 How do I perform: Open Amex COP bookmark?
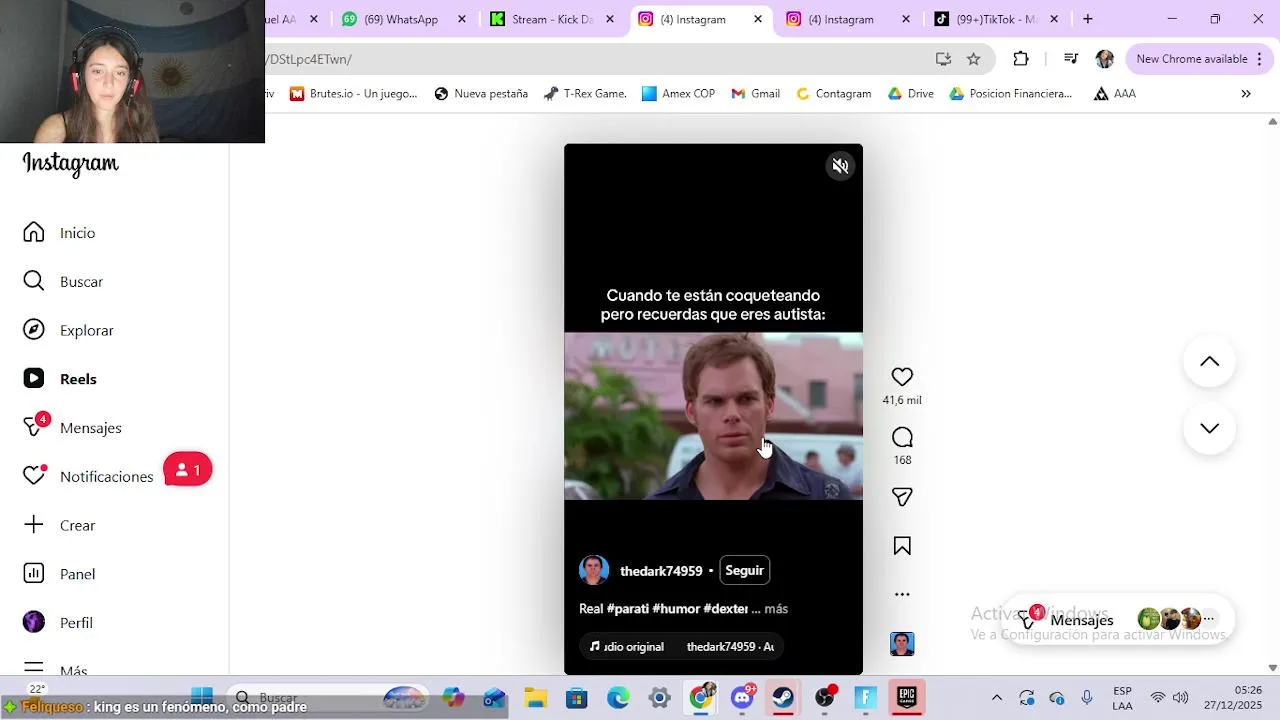click(x=678, y=94)
